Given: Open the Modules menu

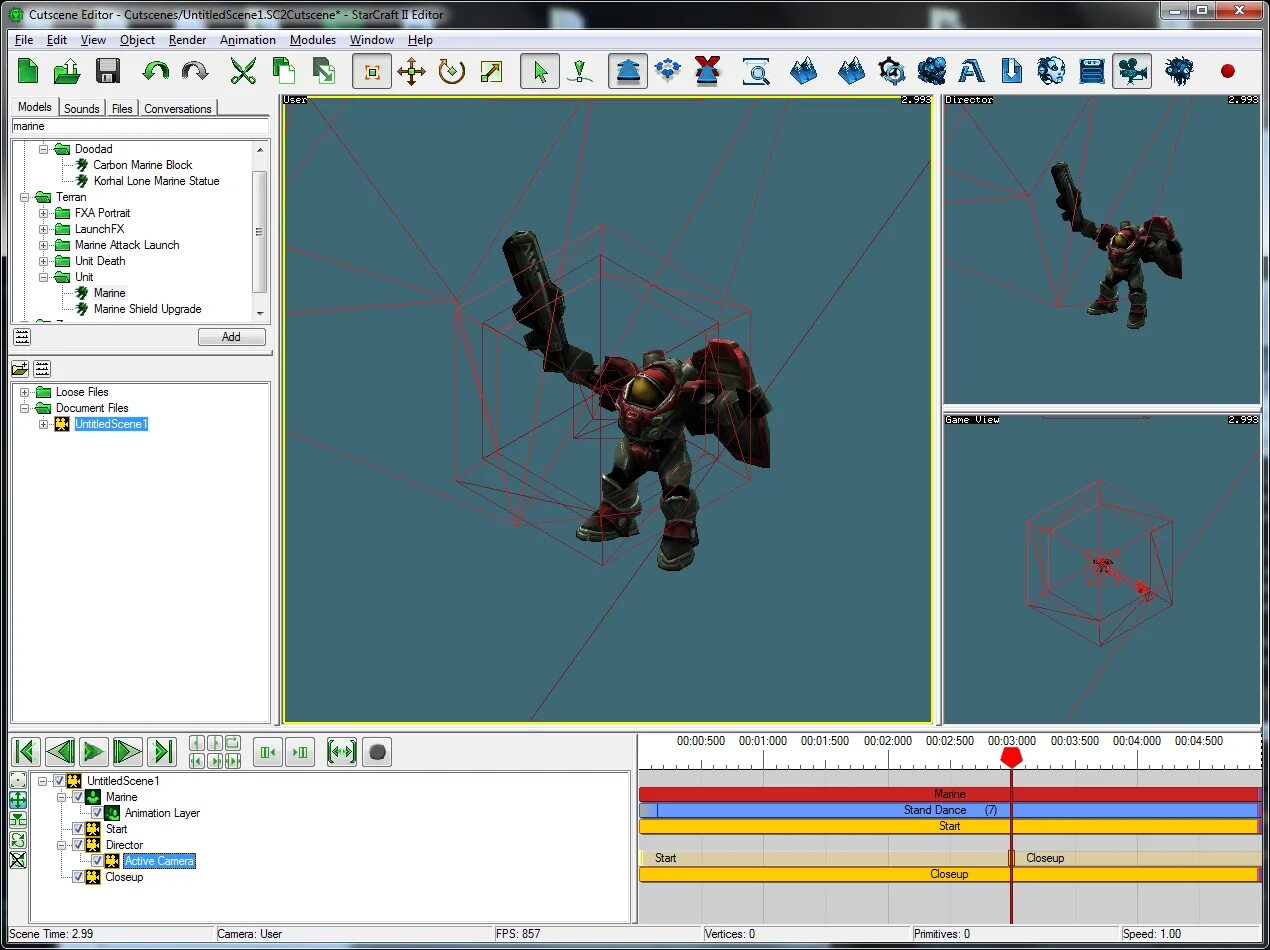Looking at the screenshot, I should 313,40.
